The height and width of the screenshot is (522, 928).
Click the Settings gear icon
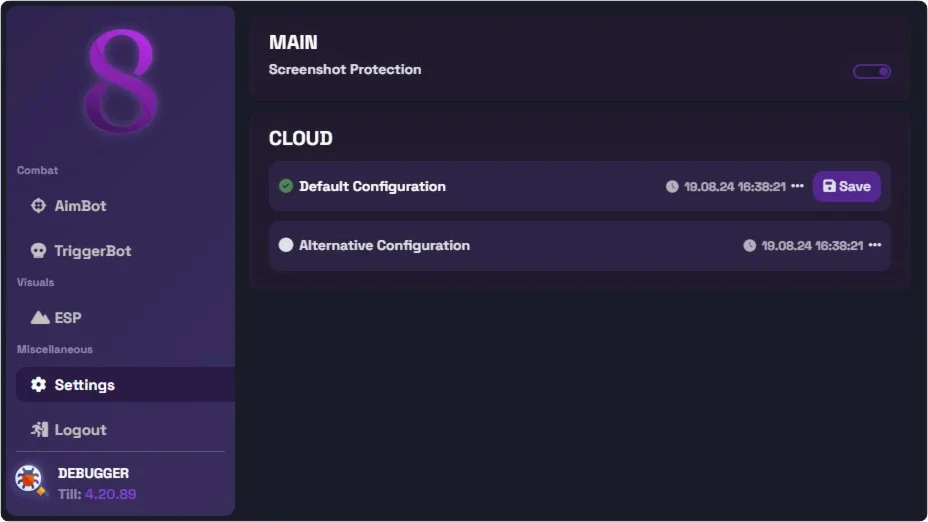pos(38,385)
